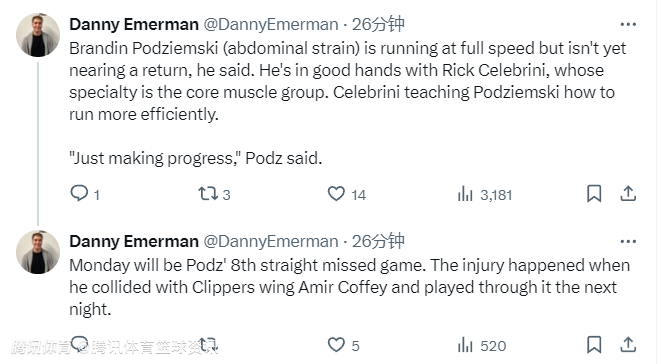Open the first tweet's 26分钟 timestamp
This screenshot has width=666, height=364.
(x=378, y=24)
